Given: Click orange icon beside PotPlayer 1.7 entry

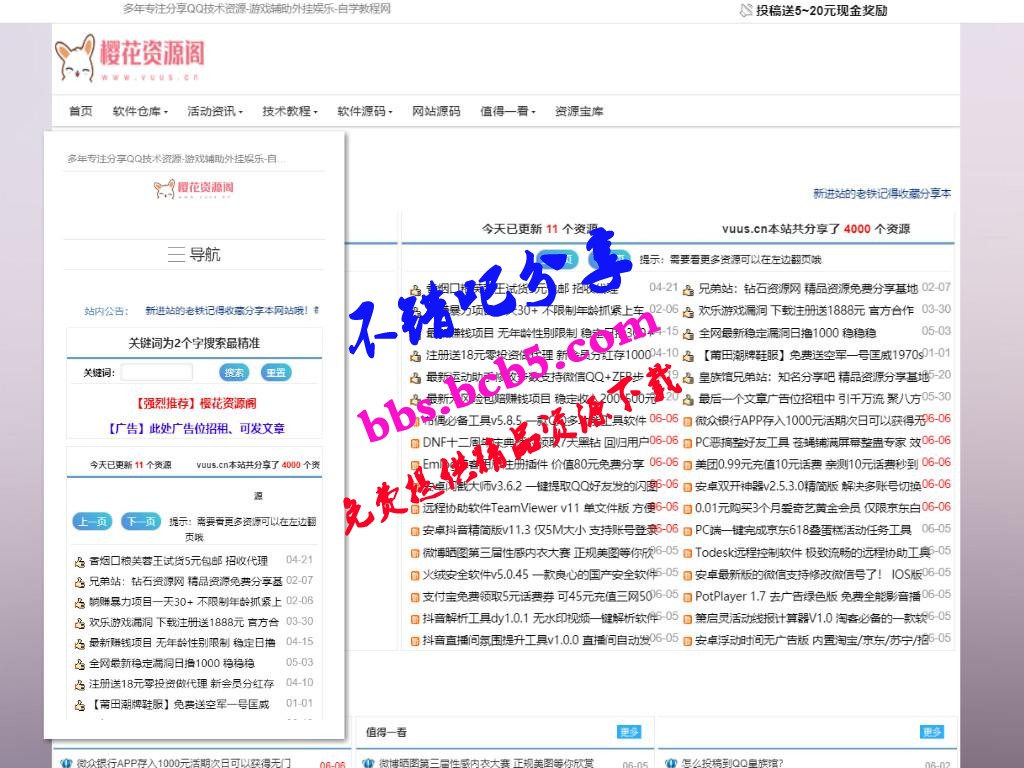Looking at the screenshot, I should (x=687, y=597).
